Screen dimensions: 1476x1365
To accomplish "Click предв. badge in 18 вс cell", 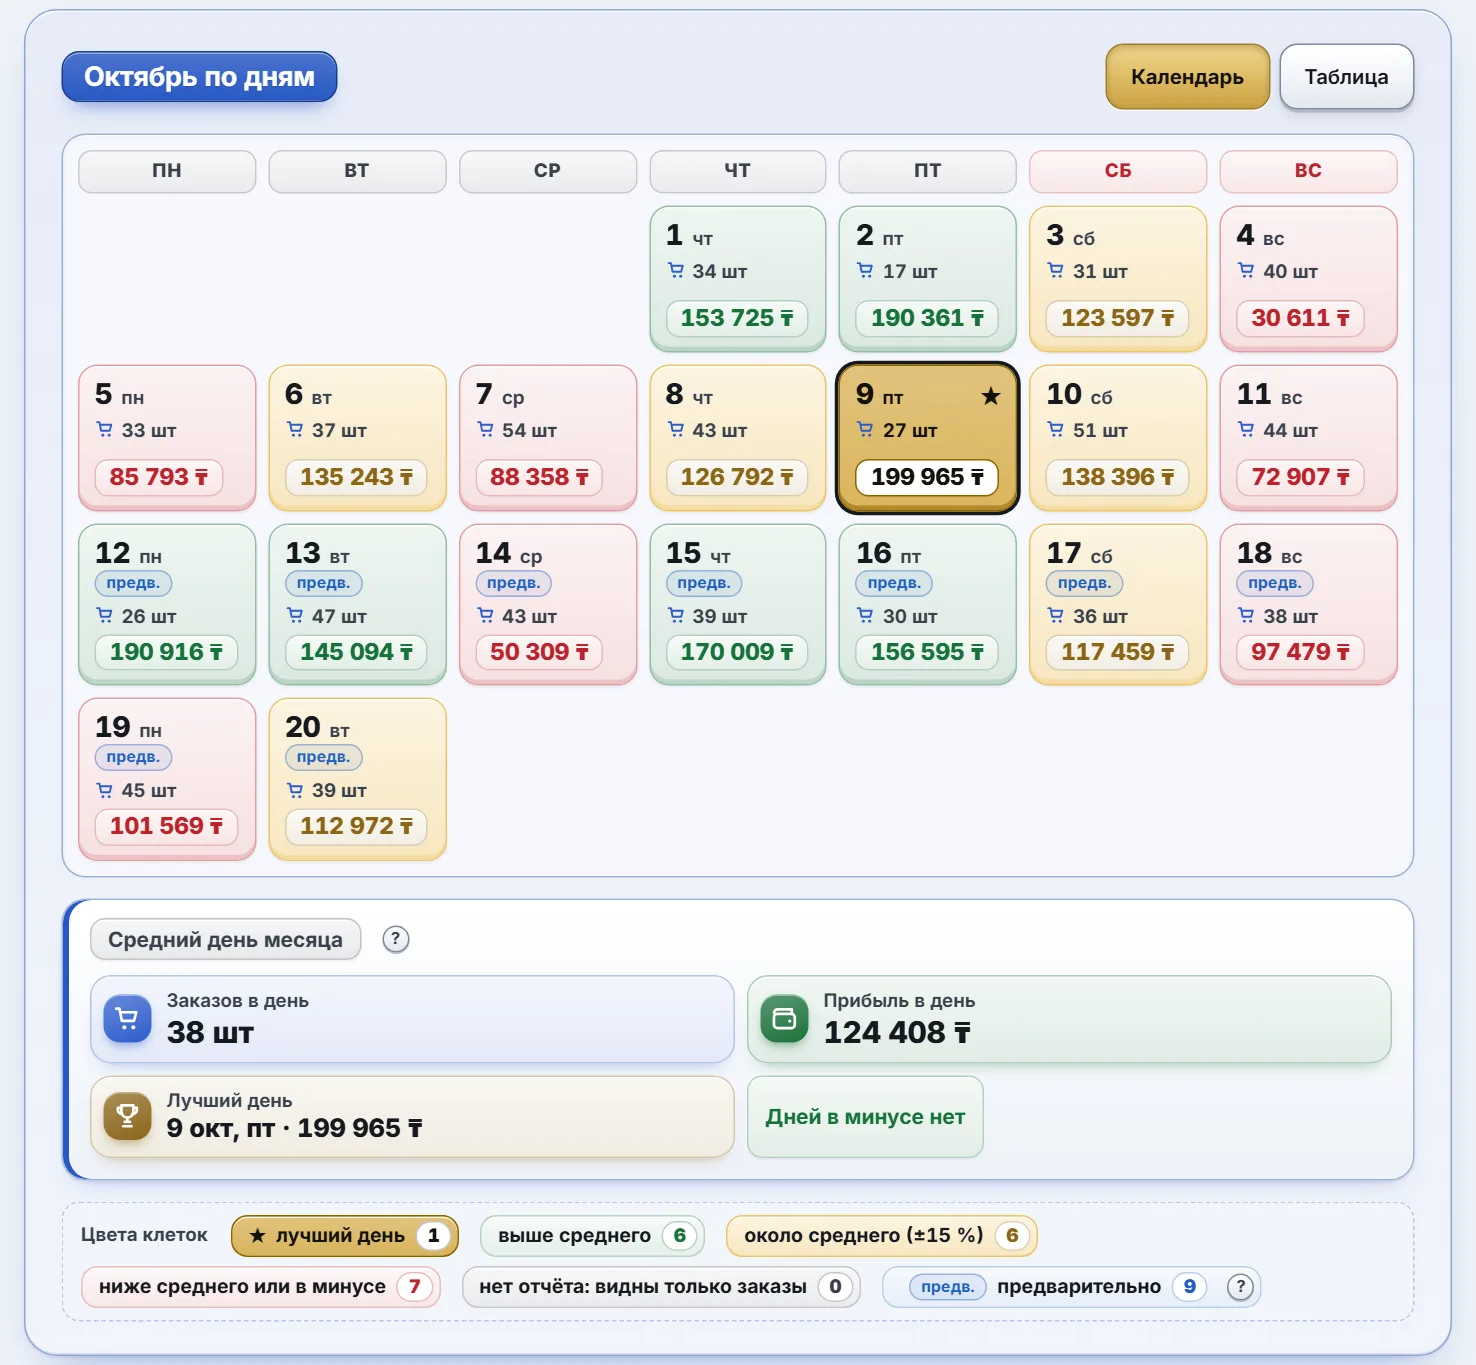I will (1275, 583).
